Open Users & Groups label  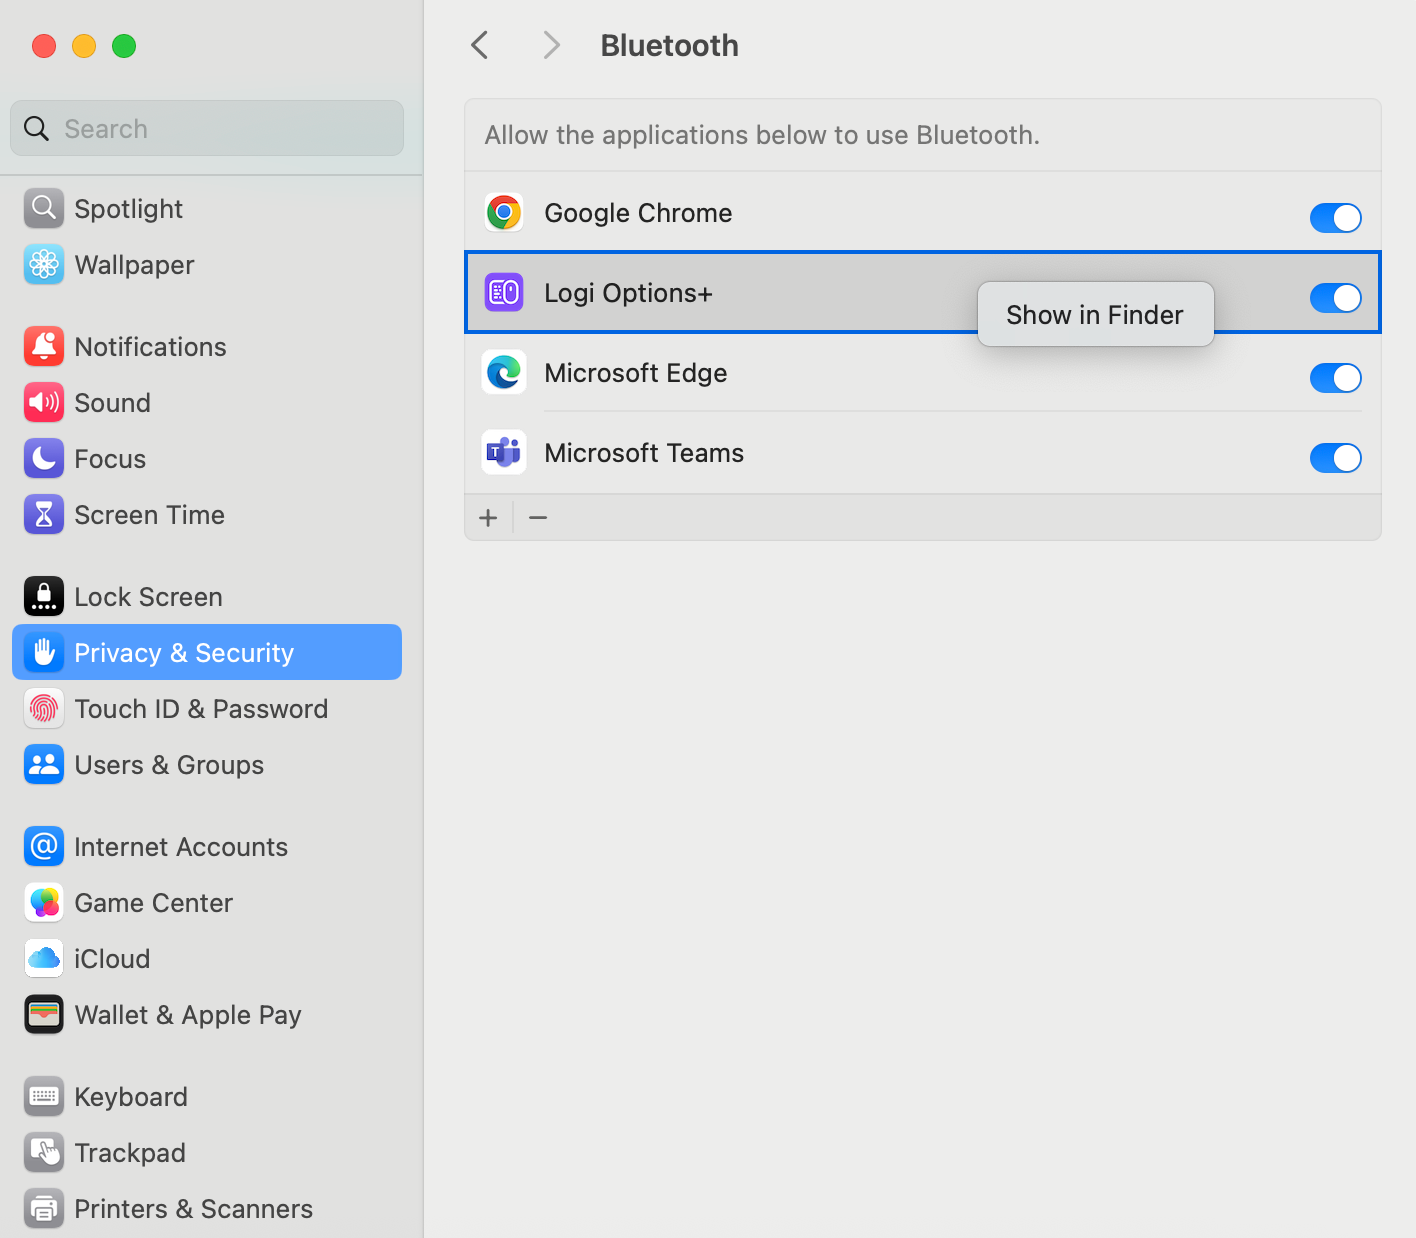click(x=169, y=765)
